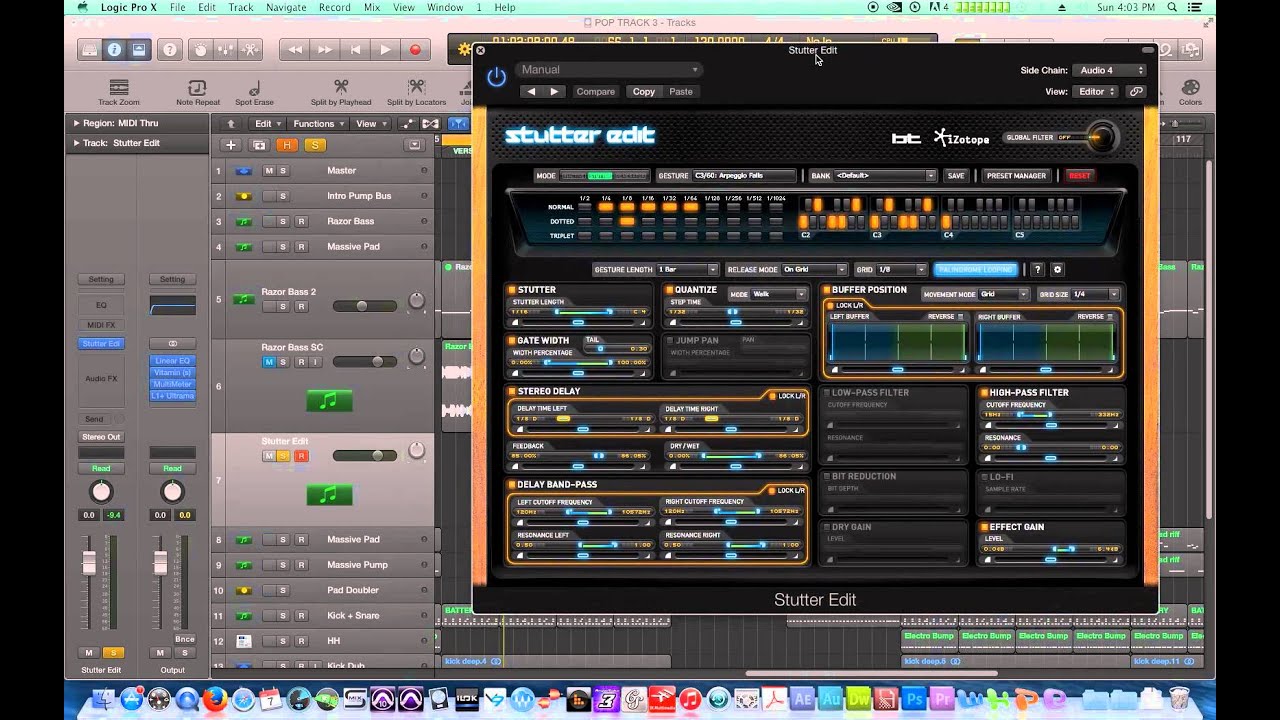Open the Edit menu in tracks area
The height and width of the screenshot is (720, 1280).
(266, 124)
